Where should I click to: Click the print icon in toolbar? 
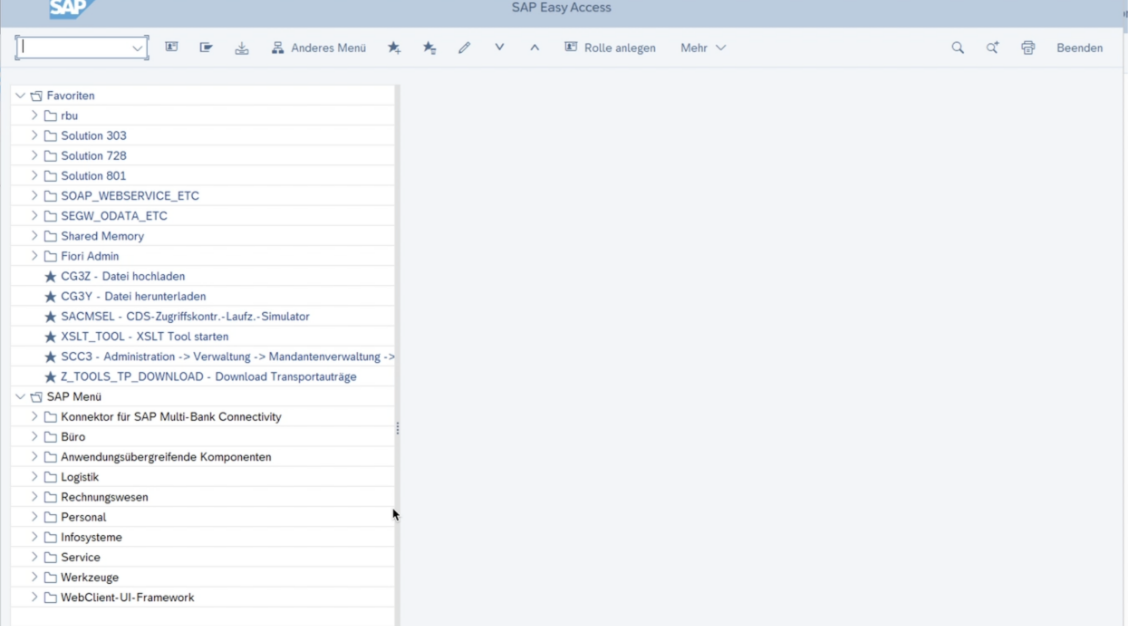click(x=1027, y=48)
